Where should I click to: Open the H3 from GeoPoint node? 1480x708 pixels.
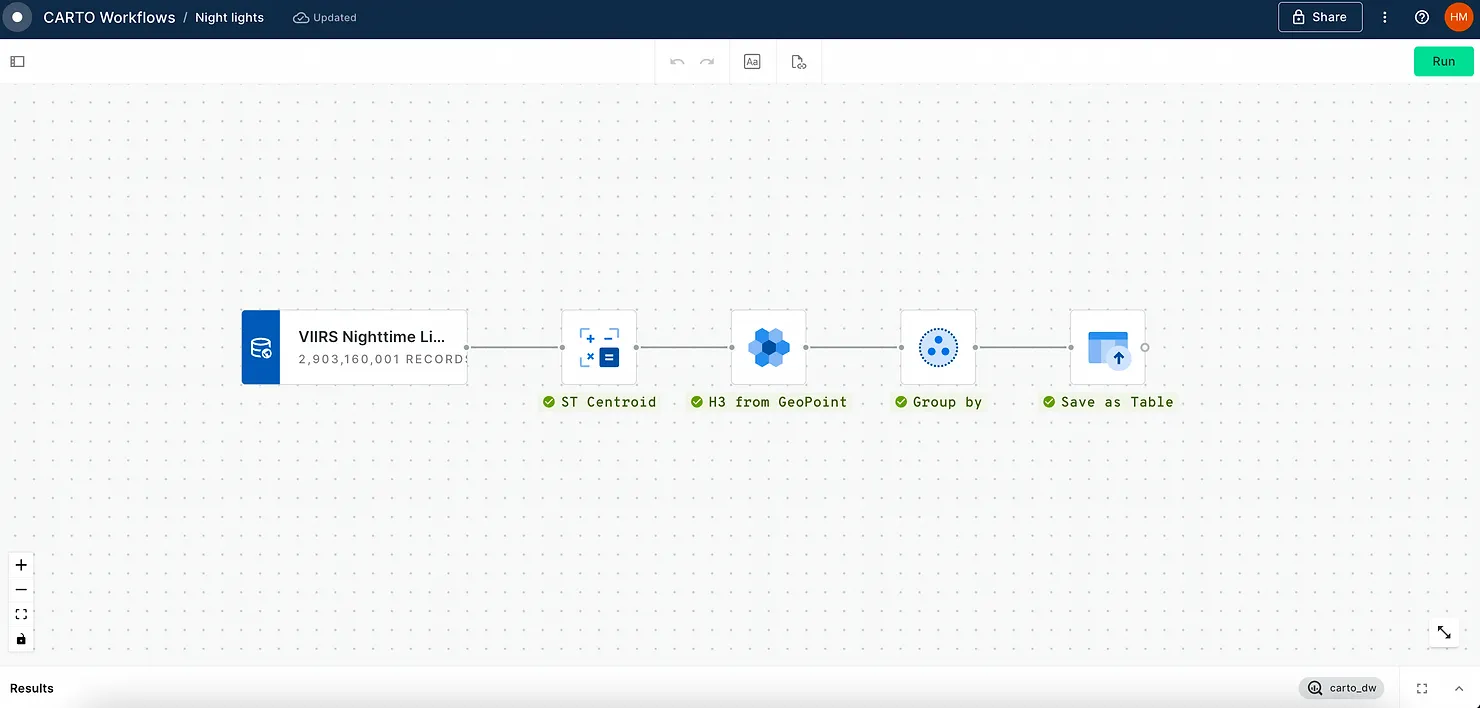coord(768,347)
